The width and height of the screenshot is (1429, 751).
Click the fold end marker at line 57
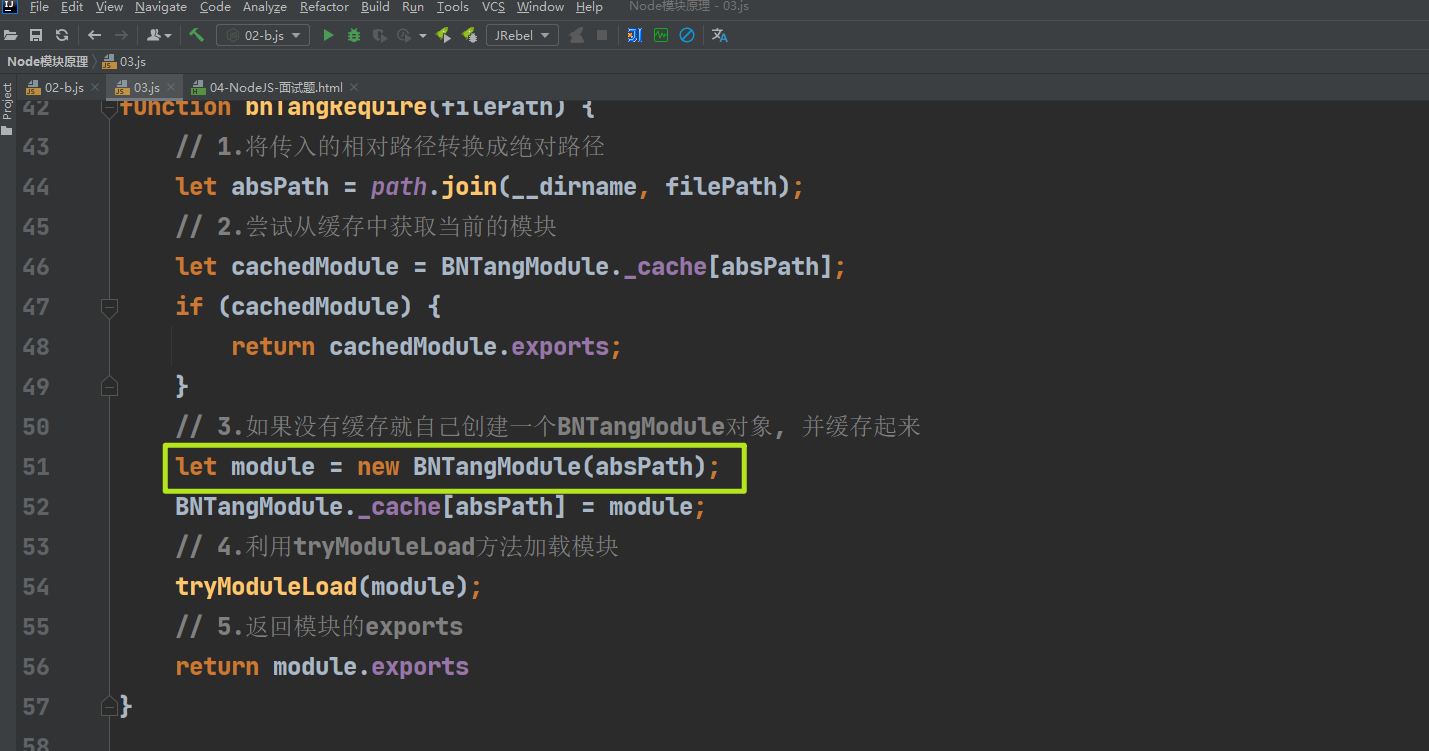pos(110,706)
